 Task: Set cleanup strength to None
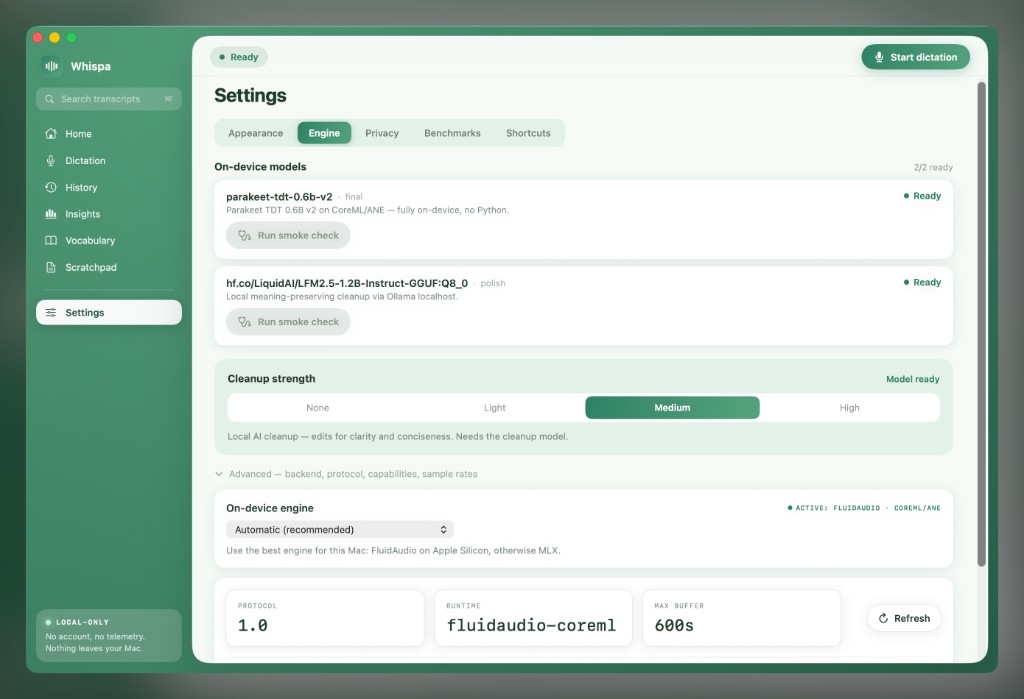pos(317,408)
